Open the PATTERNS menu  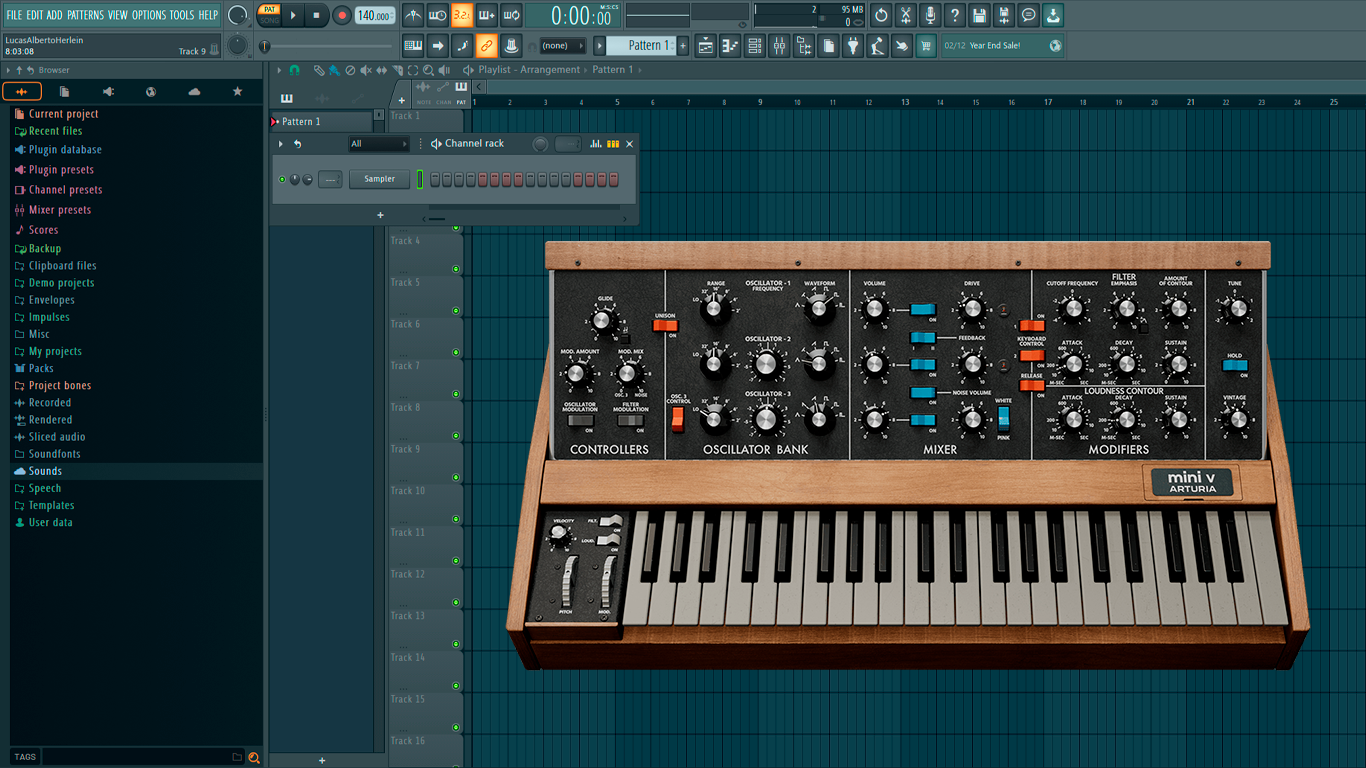pyautogui.click(x=85, y=15)
